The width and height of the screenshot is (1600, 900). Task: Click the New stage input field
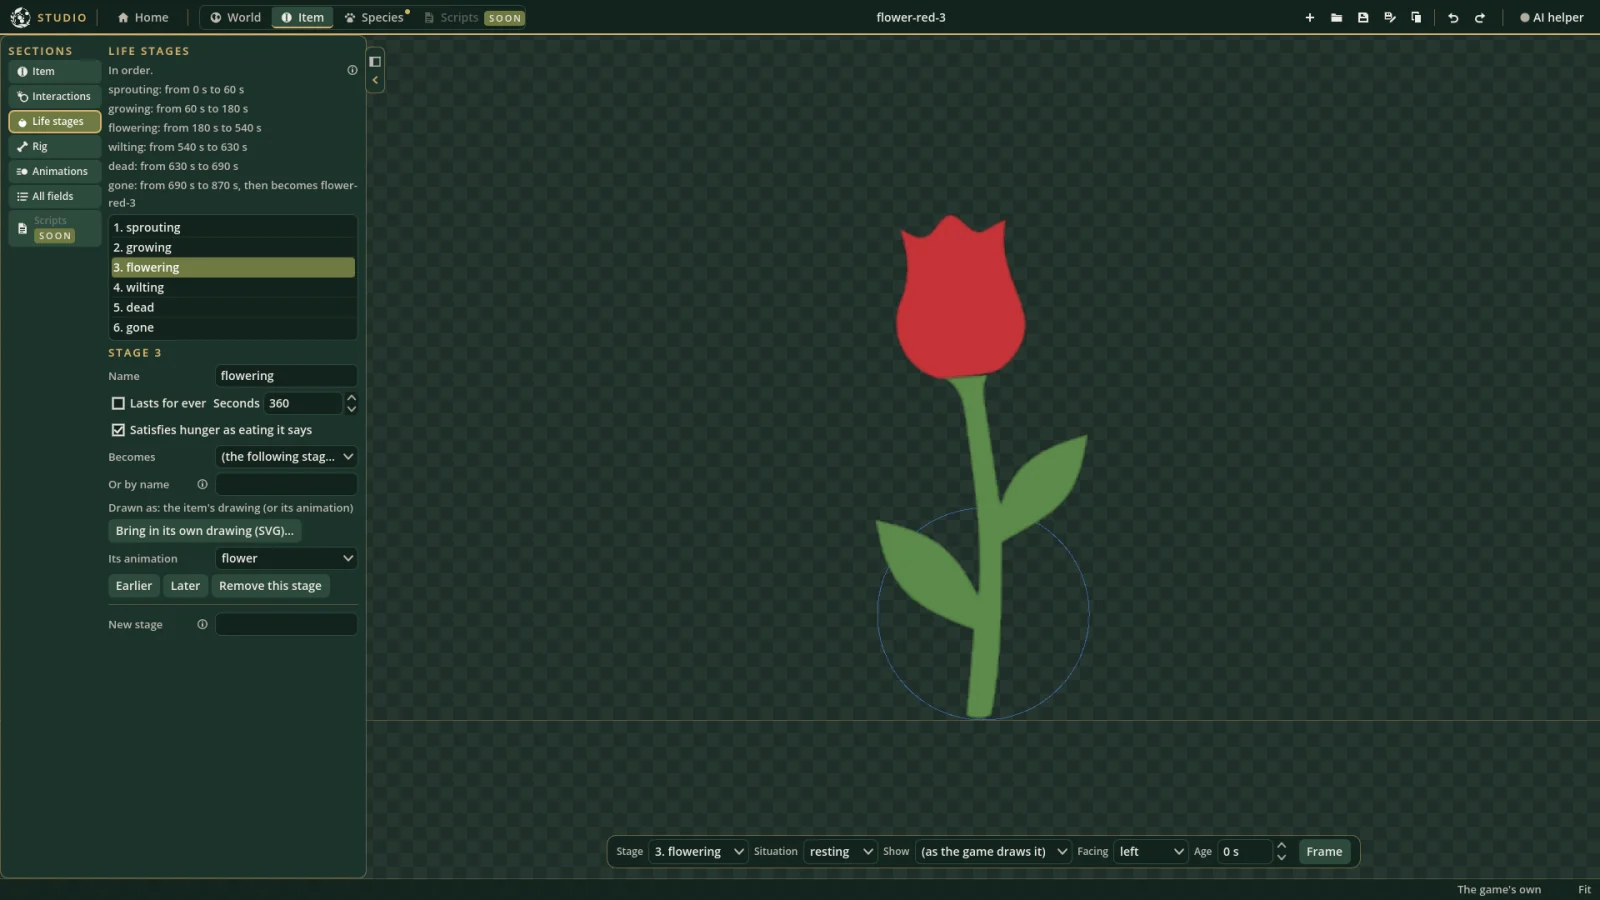[x=286, y=624]
